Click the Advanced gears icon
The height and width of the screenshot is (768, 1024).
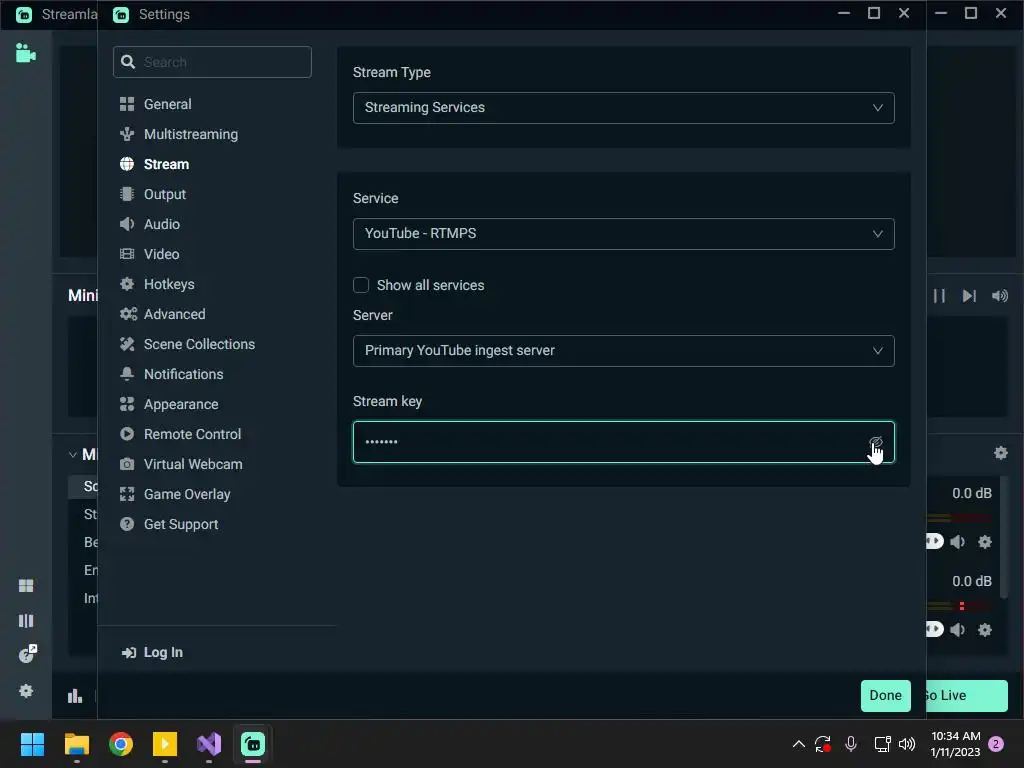pyautogui.click(x=128, y=315)
